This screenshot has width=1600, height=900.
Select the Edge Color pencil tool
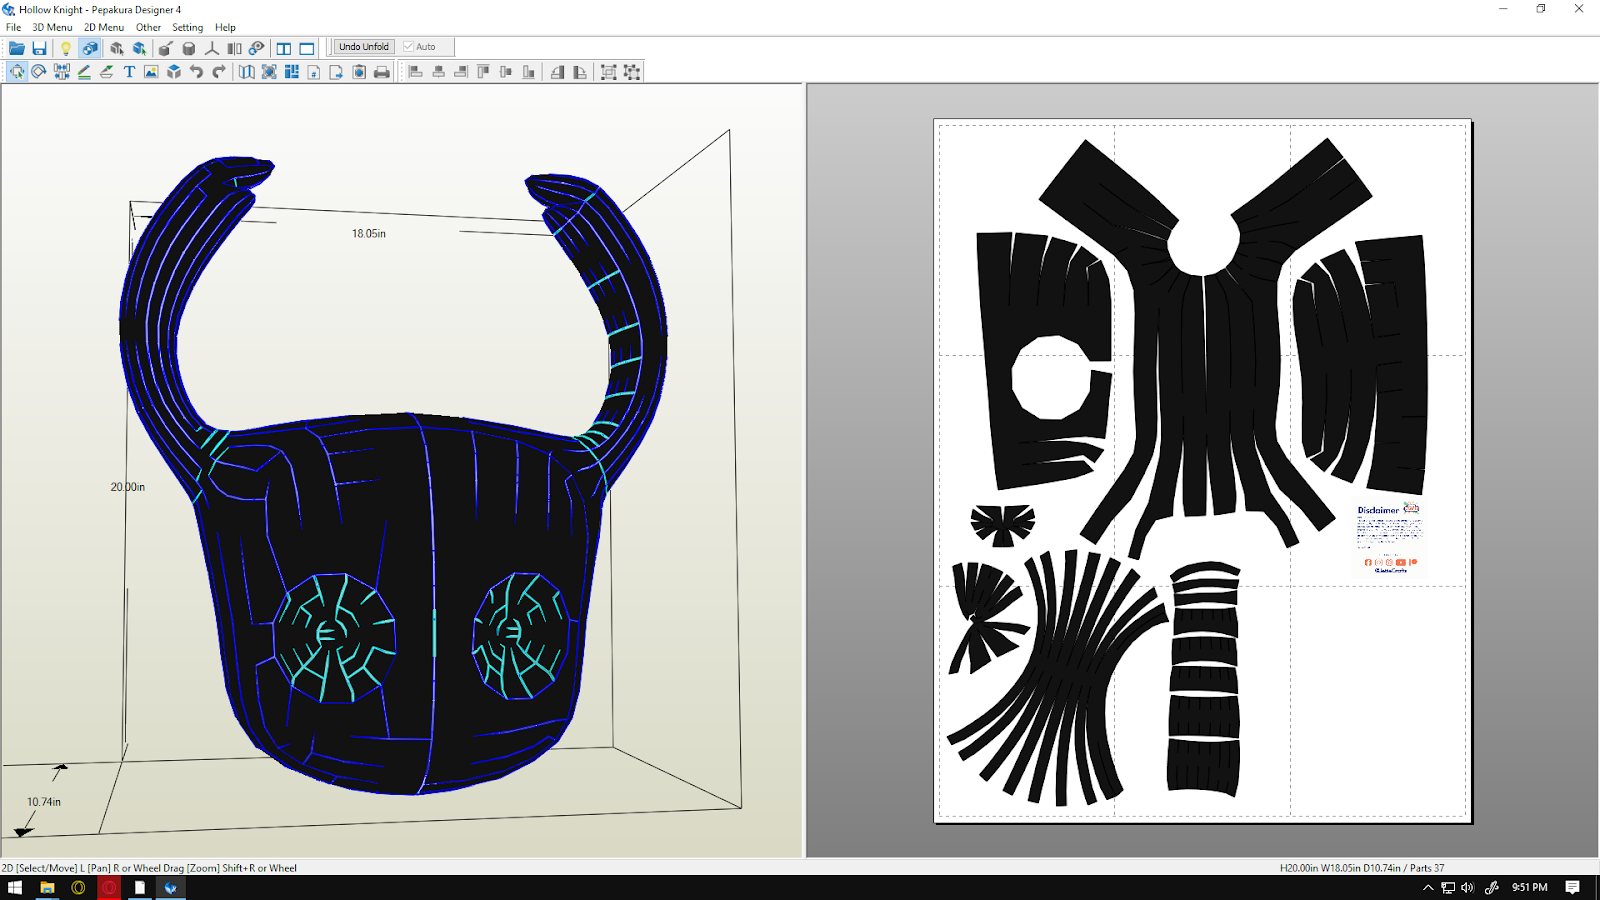point(84,72)
